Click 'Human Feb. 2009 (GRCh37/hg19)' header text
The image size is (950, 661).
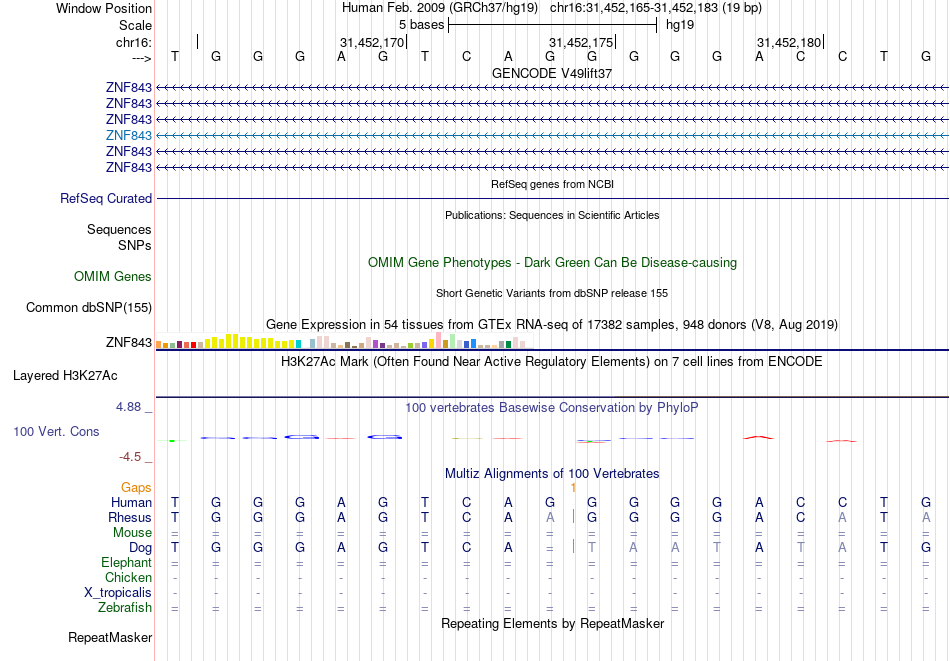[440, 8]
